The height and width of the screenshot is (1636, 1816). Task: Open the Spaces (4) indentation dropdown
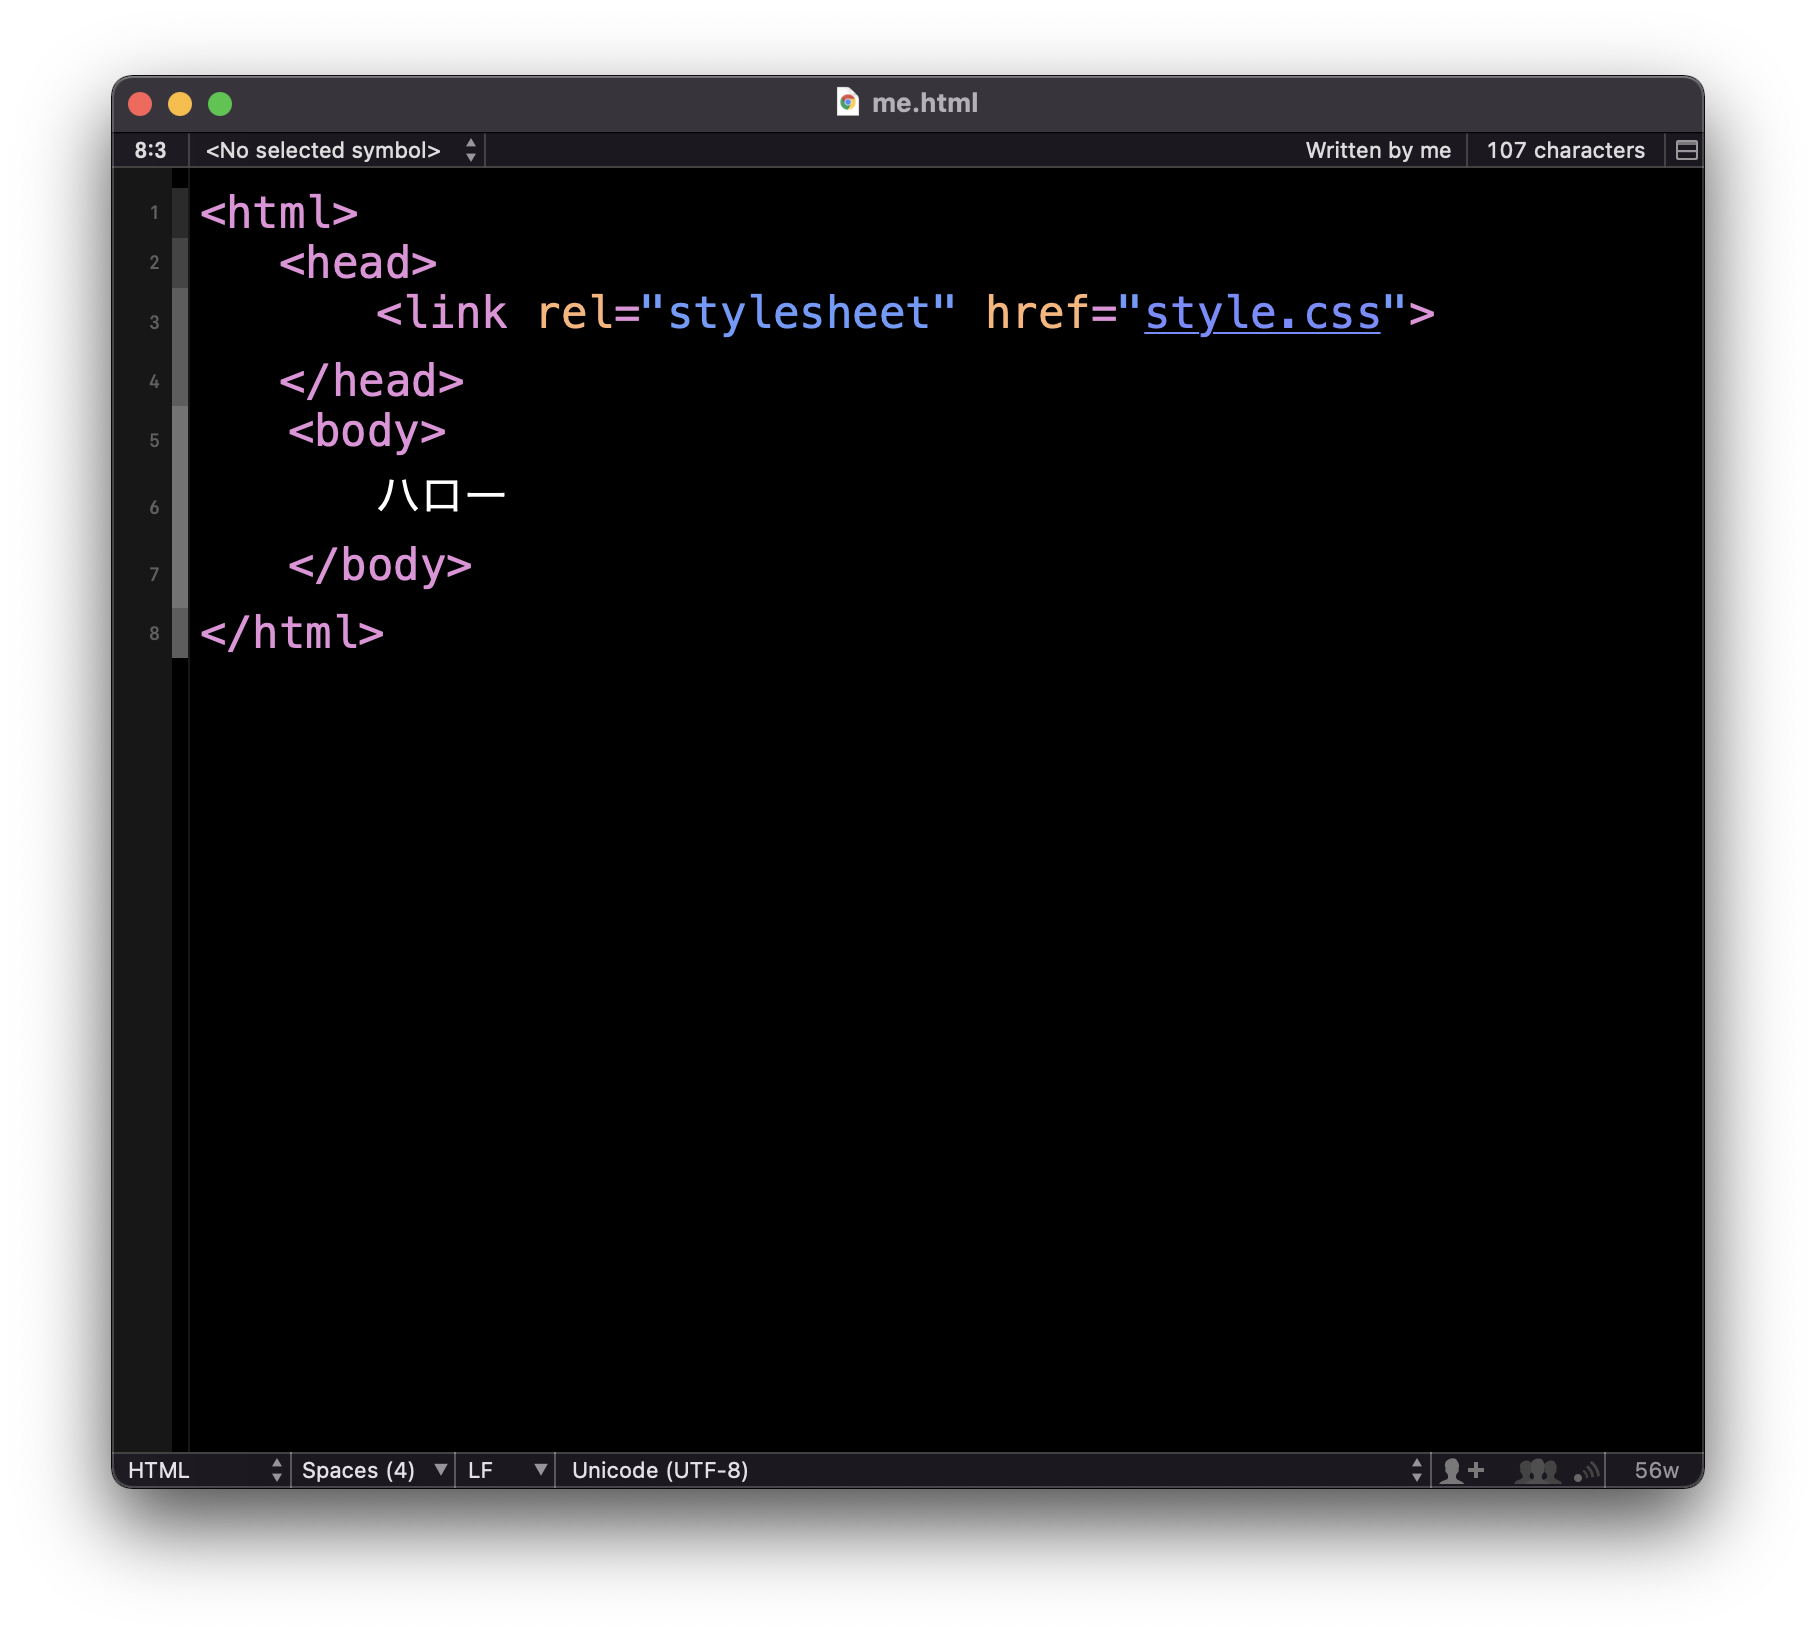tap(373, 1470)
